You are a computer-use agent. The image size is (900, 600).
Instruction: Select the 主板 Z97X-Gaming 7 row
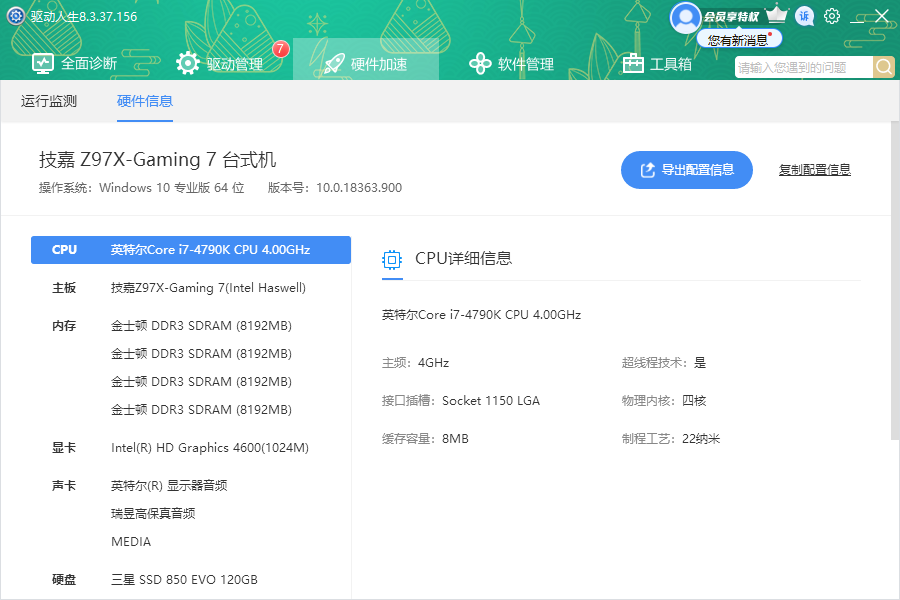point(191,288)
